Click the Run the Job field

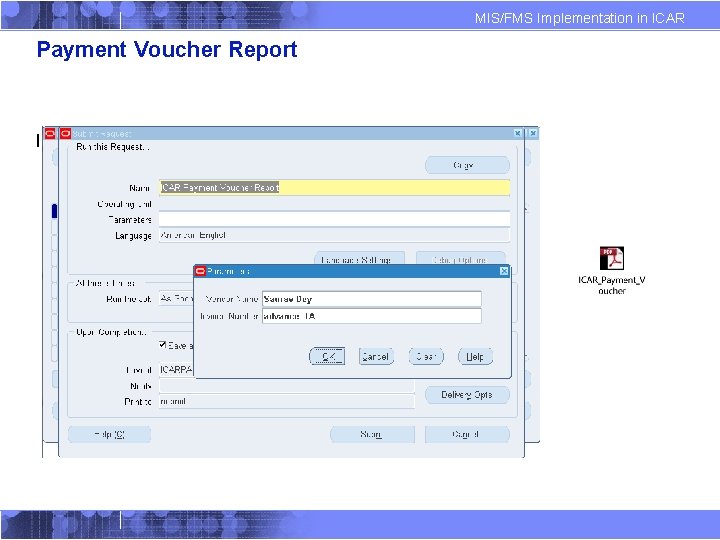(x=176, y=299)
